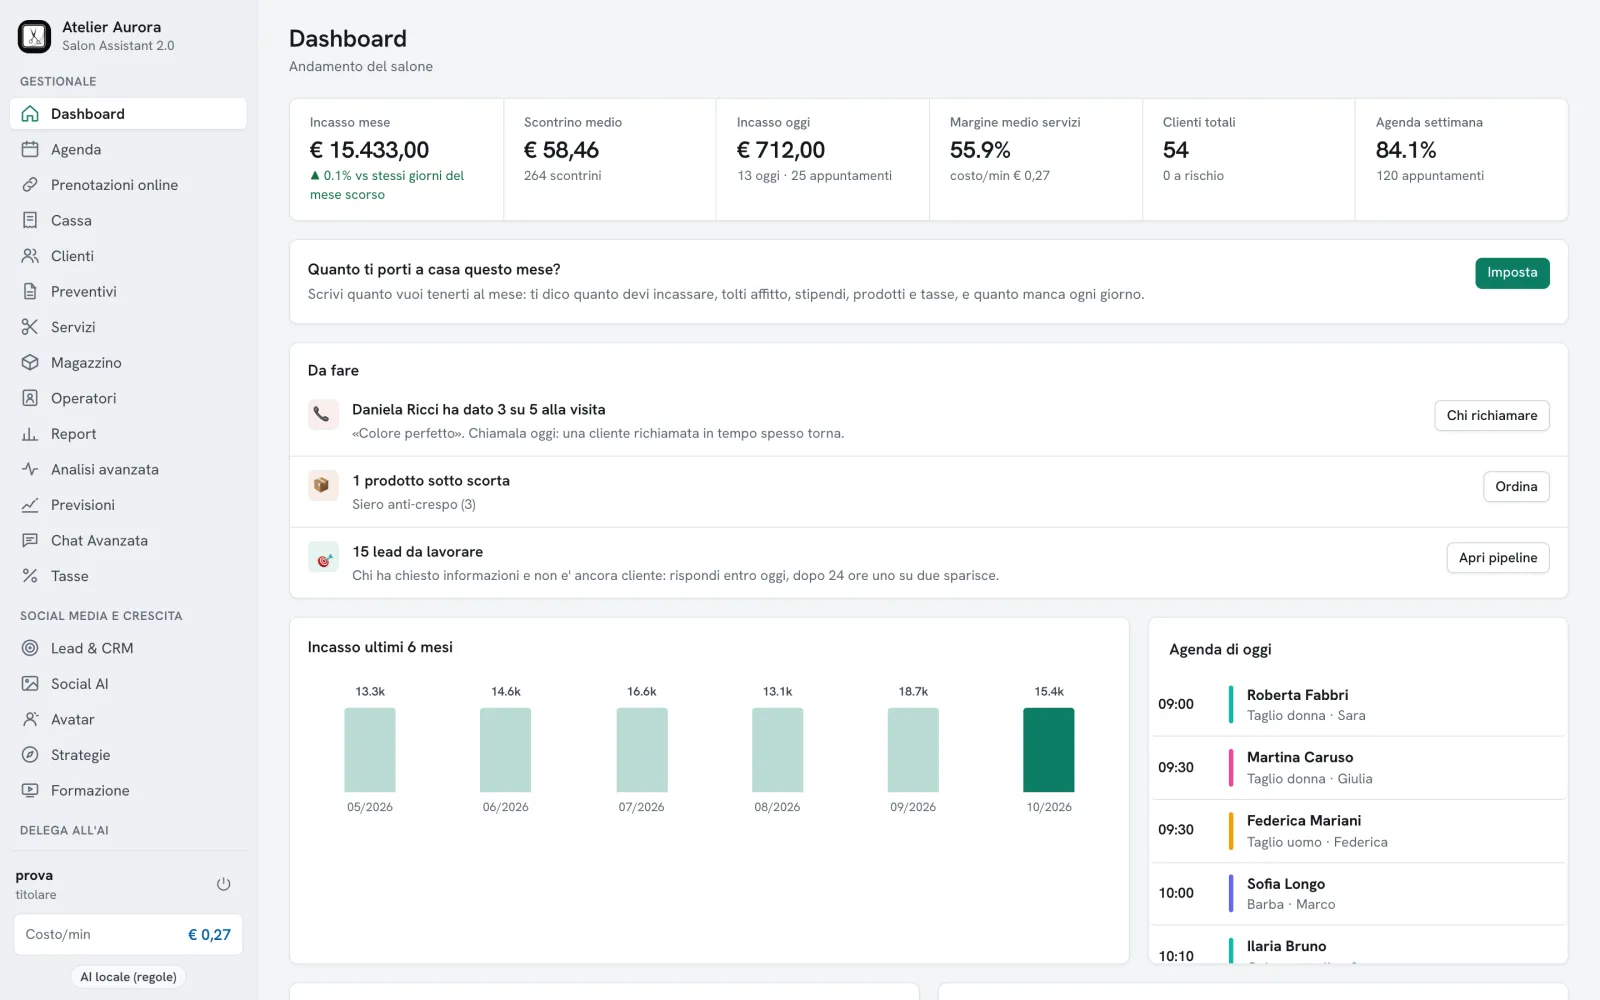Click the AI locale (regole) pill

click(128, 977)
